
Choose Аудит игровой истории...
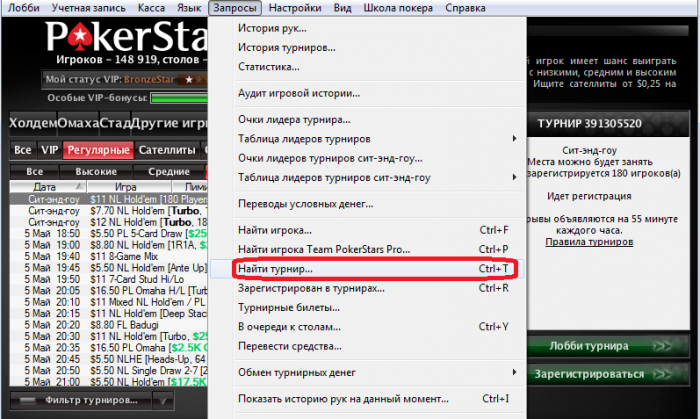pos(367,93)
